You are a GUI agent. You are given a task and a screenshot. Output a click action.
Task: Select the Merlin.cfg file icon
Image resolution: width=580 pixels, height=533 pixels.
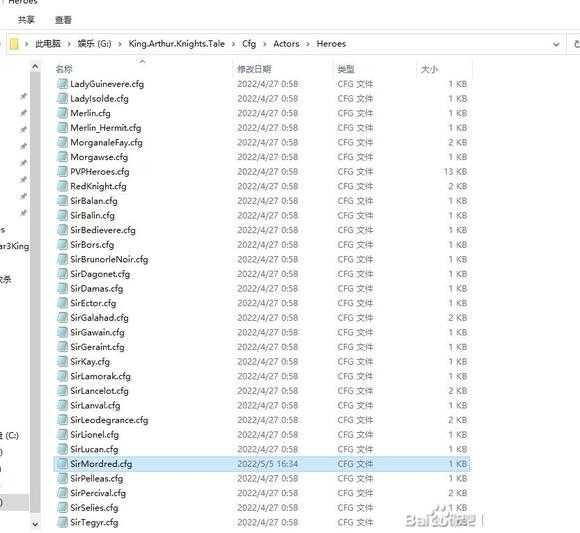pos(62,113)
